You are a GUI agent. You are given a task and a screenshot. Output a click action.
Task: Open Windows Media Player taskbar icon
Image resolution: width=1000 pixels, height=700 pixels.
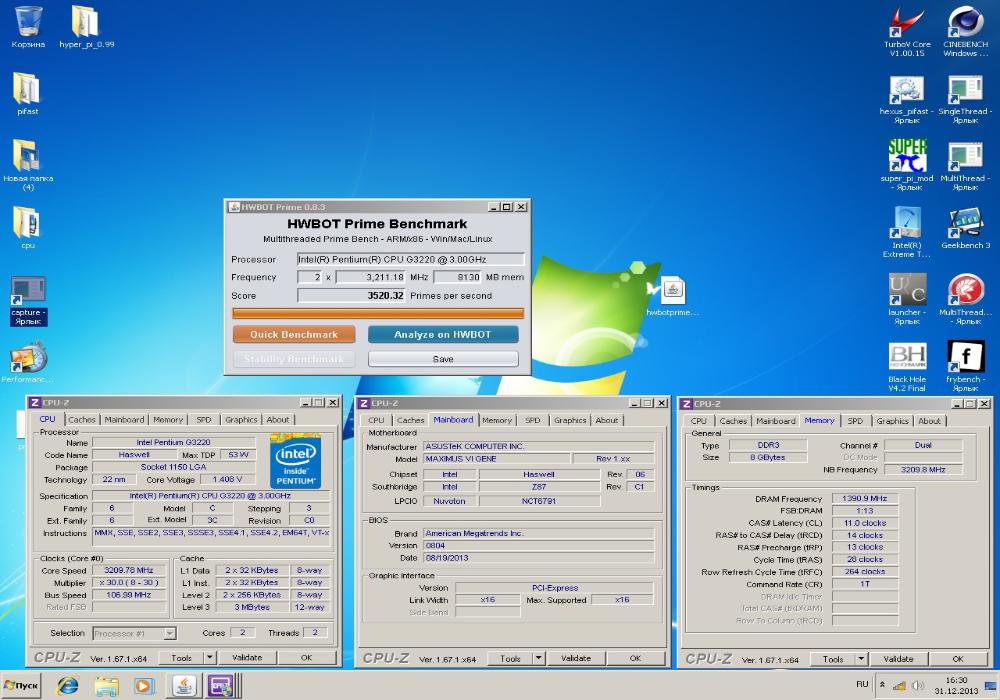tap(144, 686)
